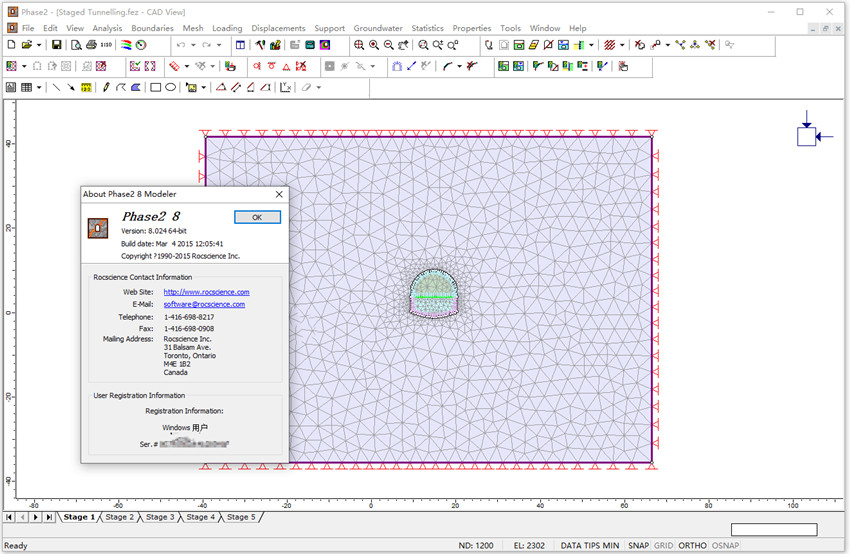Screen dimensions: 850x554
Task: Click the New file icon
Action: tap(11, 45)
